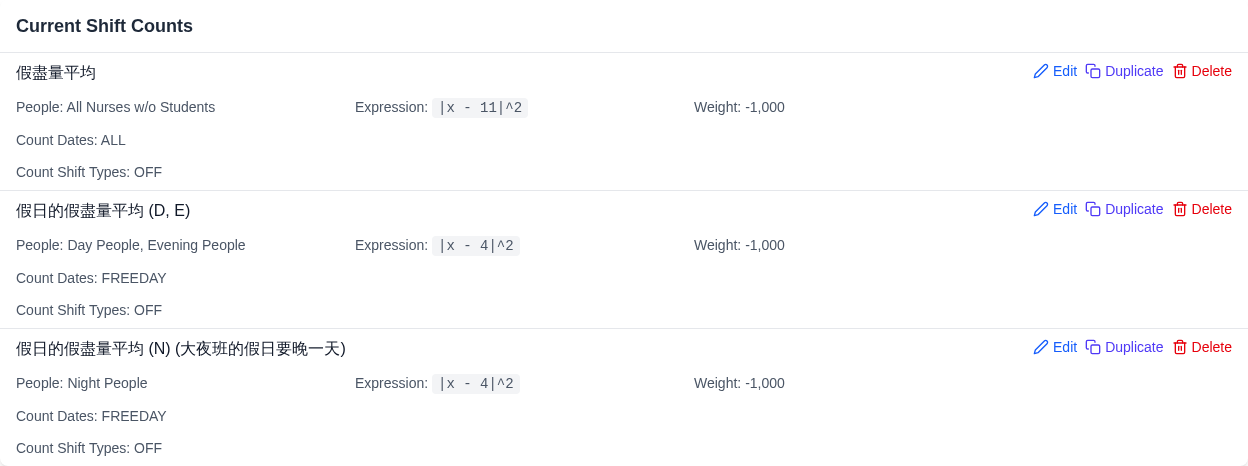1248x466 pixels.
Task: Click the Current Shift Counts heading
Action: (104, 26)
